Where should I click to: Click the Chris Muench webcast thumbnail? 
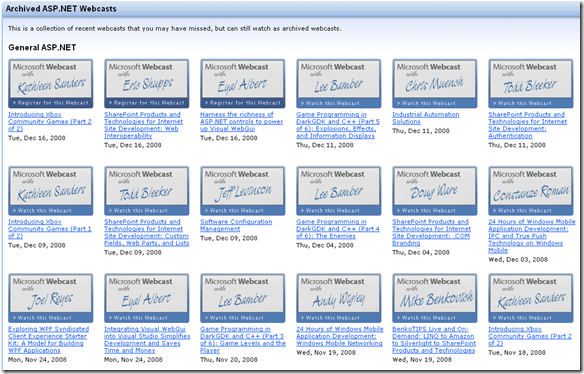point(435,83)
